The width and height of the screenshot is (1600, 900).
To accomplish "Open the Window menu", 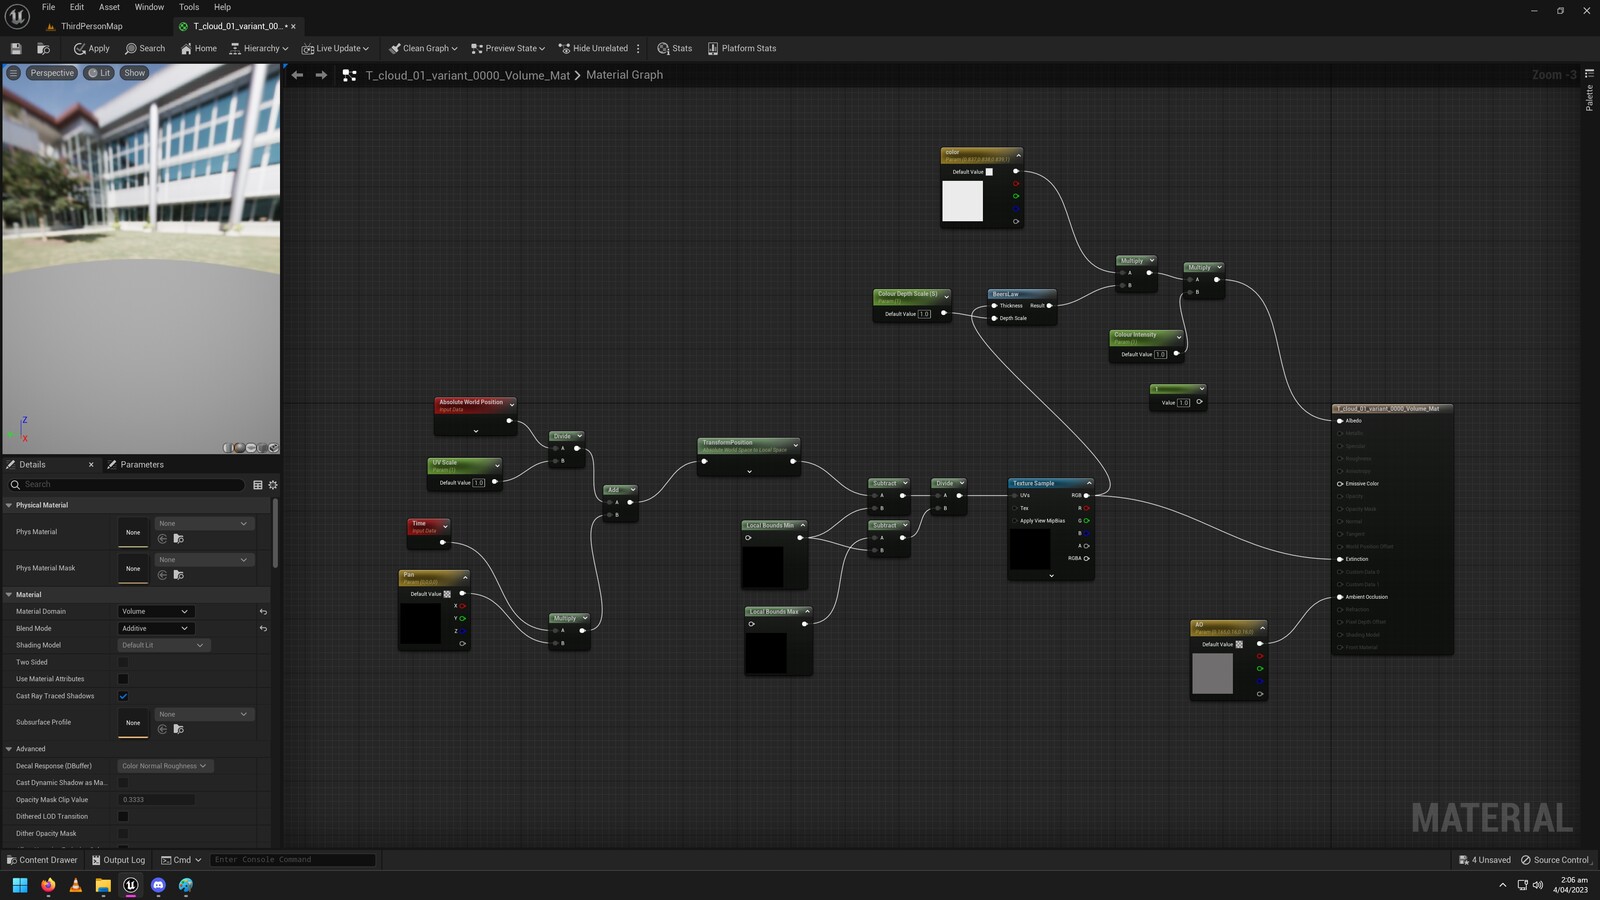I will [x=148, y=7].
